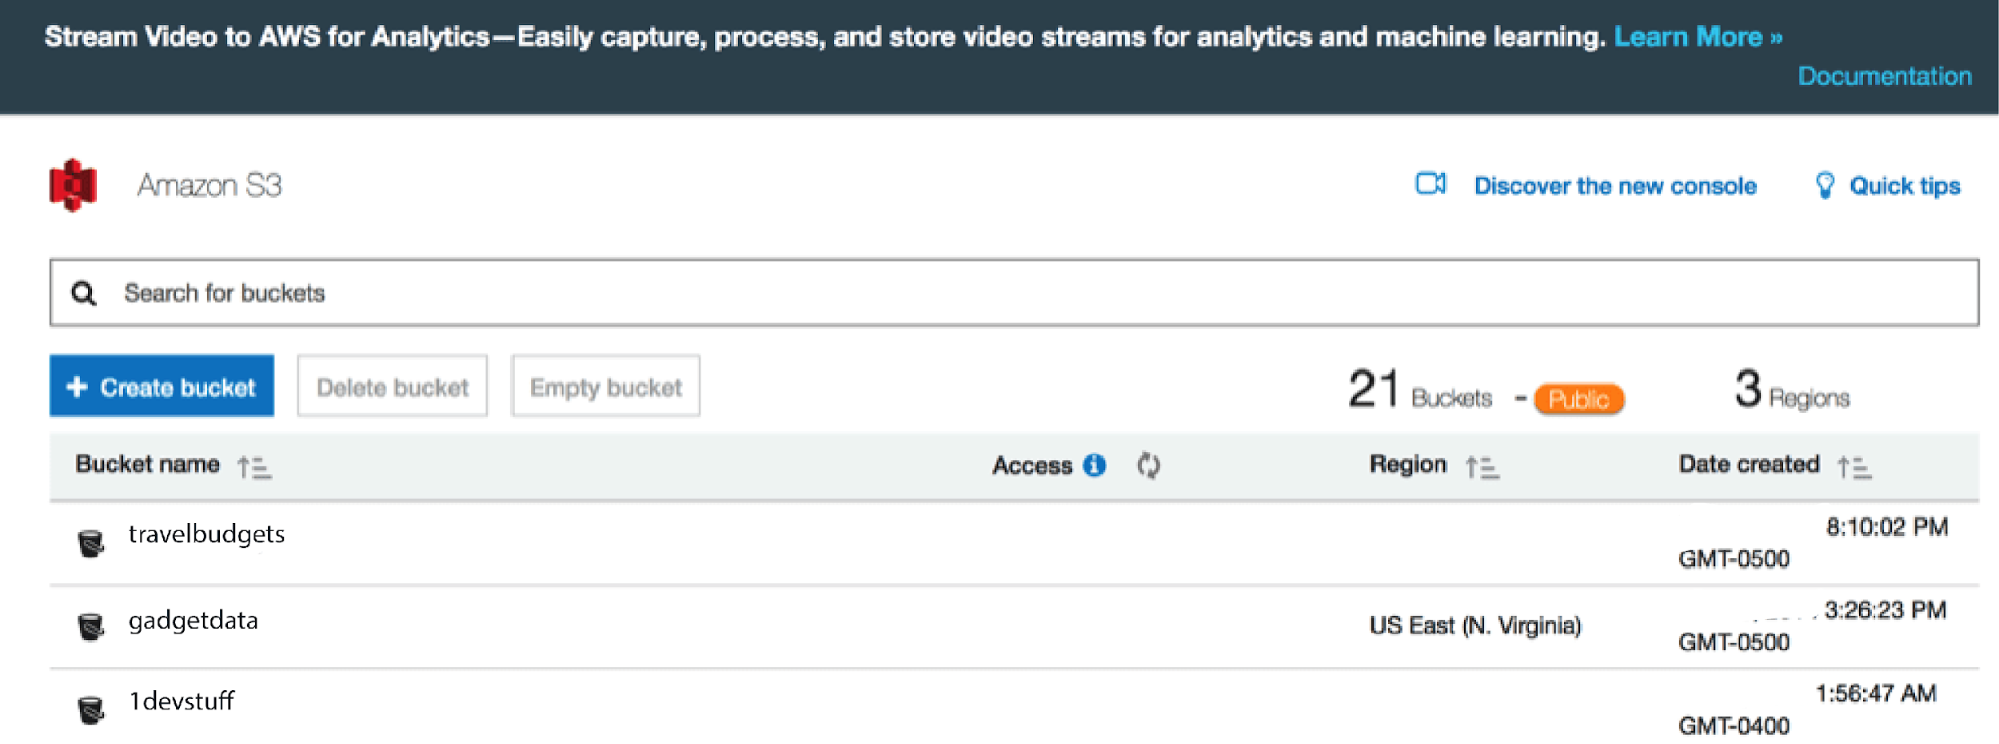Click the 3 Regions count
This screenshot has width=1999, height=744.
coord(1792,389)
